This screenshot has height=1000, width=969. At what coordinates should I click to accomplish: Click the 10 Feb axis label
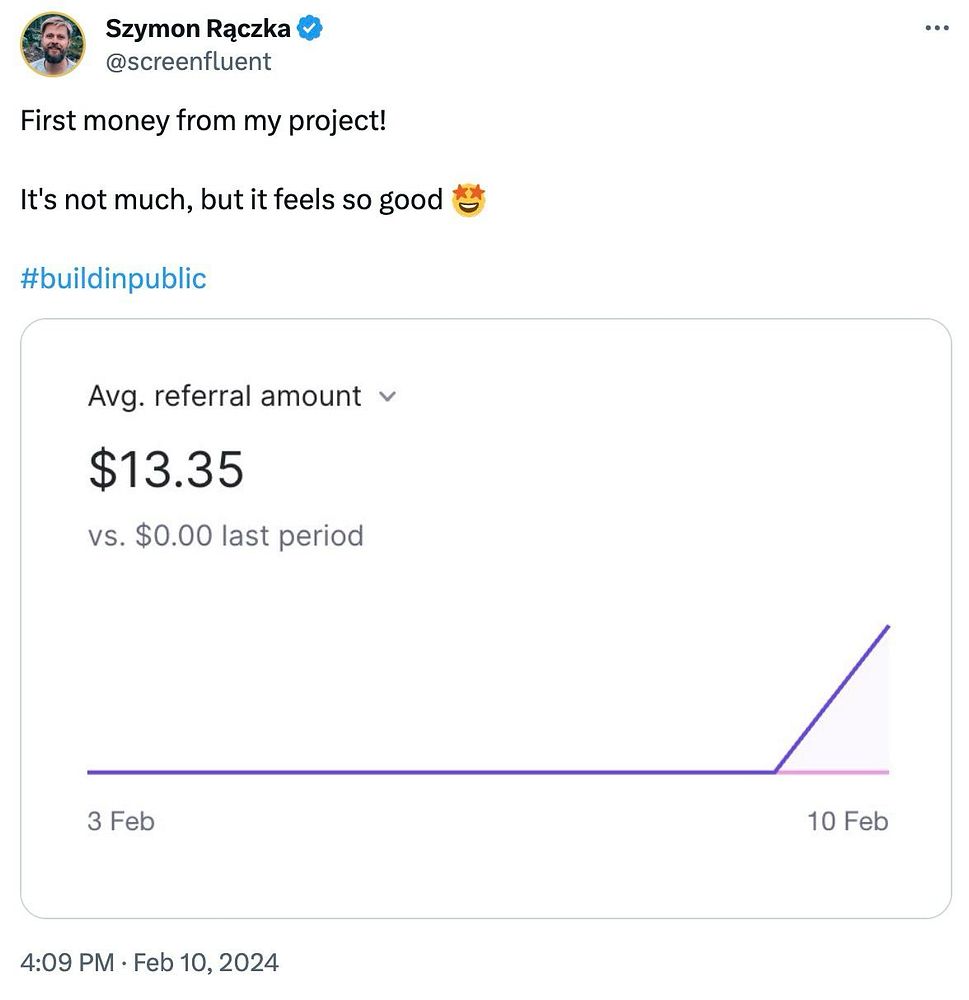847,821
